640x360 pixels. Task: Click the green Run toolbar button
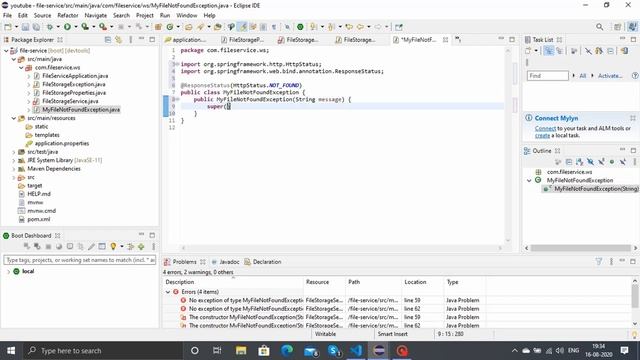pyautogui.click(x=67, y=27)
